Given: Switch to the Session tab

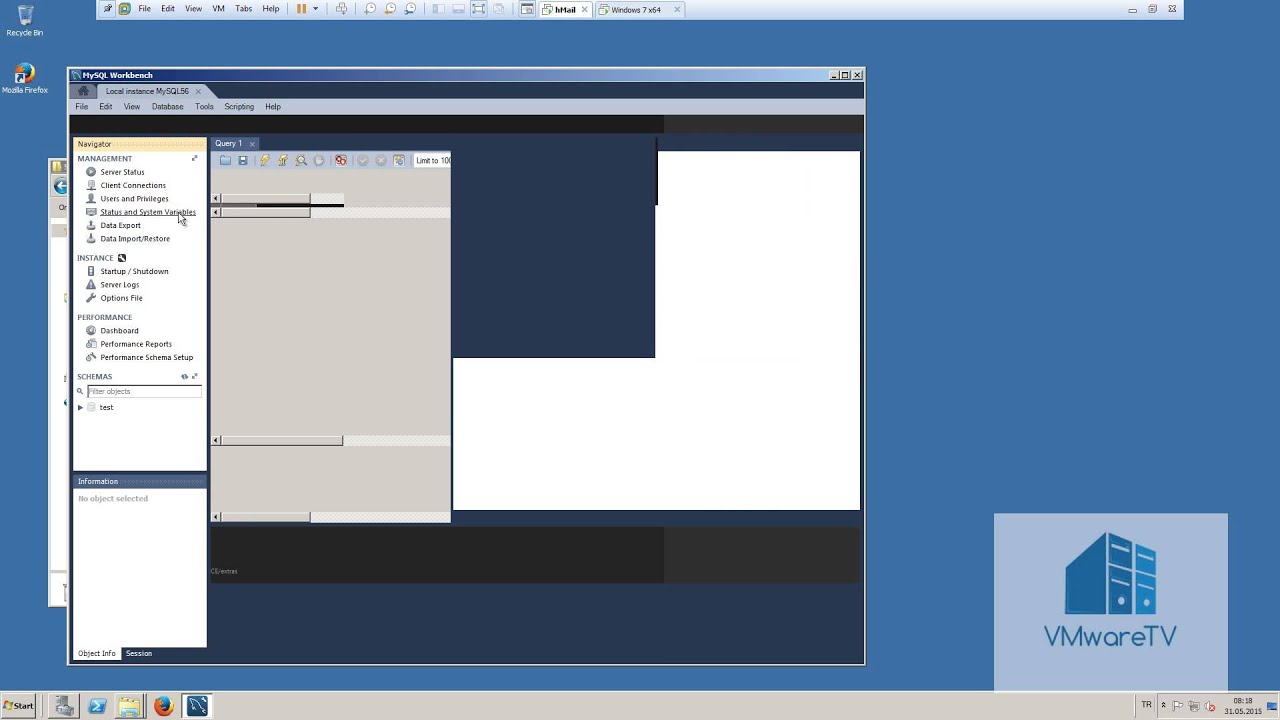Looking at the screenshot, I should 139,653.
